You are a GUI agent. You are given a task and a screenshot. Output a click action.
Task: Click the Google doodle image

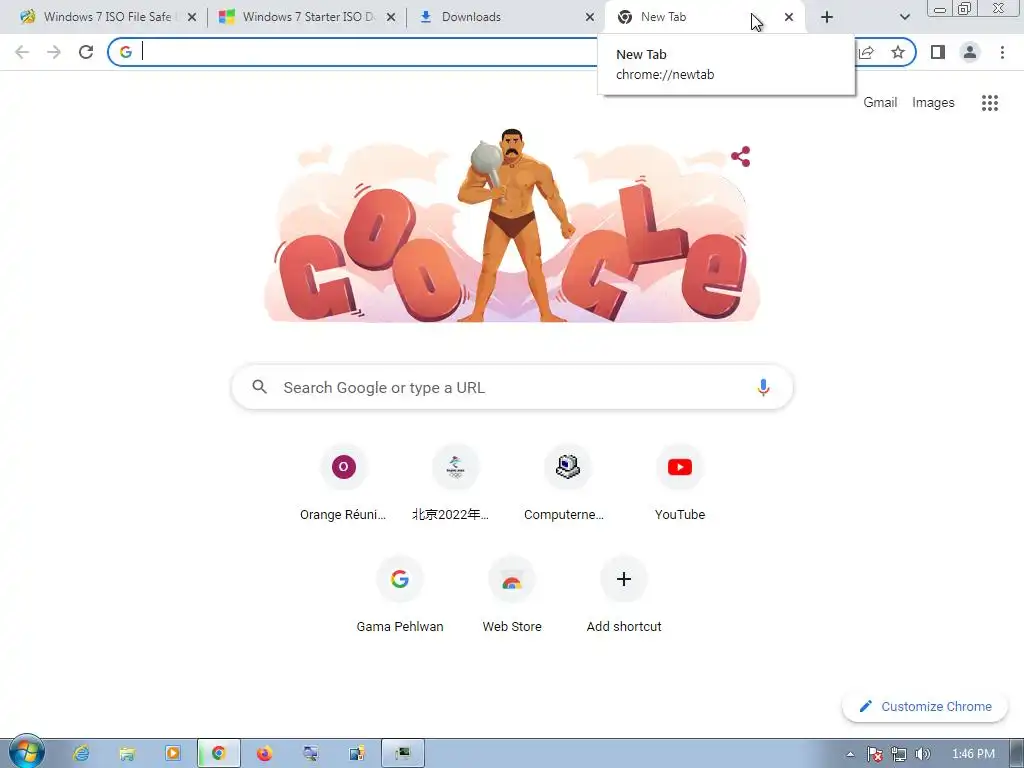point(512,227)
